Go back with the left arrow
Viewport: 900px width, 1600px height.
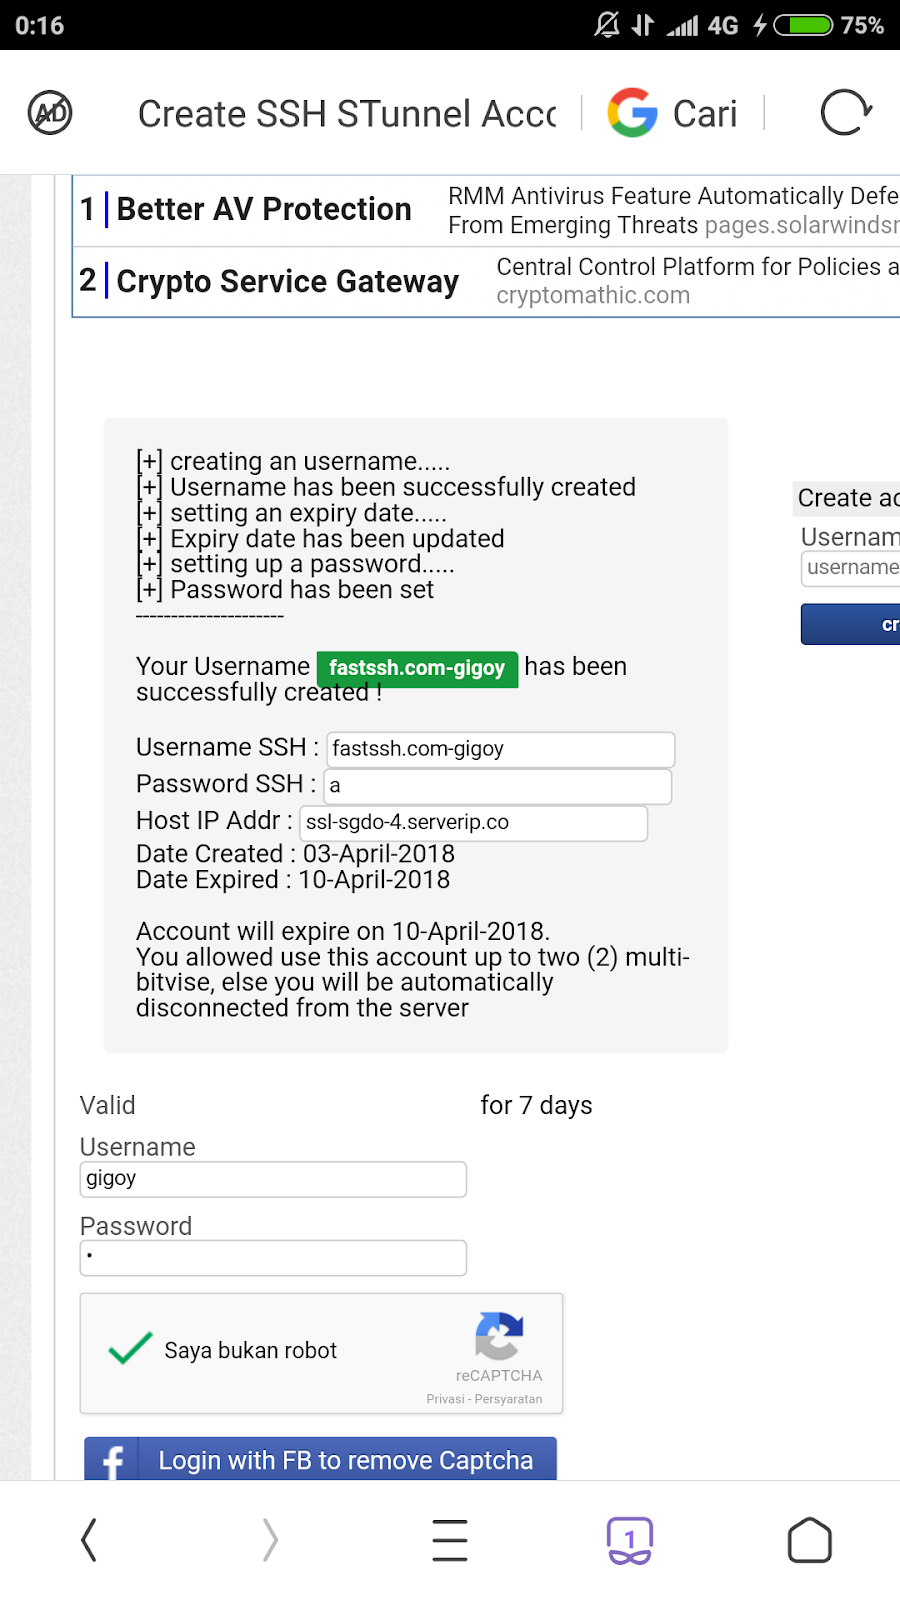click(89, 1539)
